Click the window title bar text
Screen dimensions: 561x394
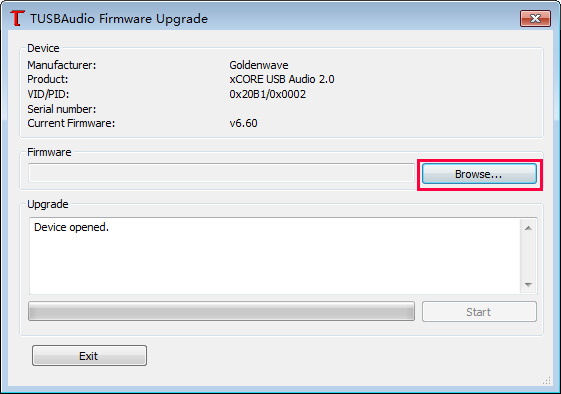(x=119, y=19)
